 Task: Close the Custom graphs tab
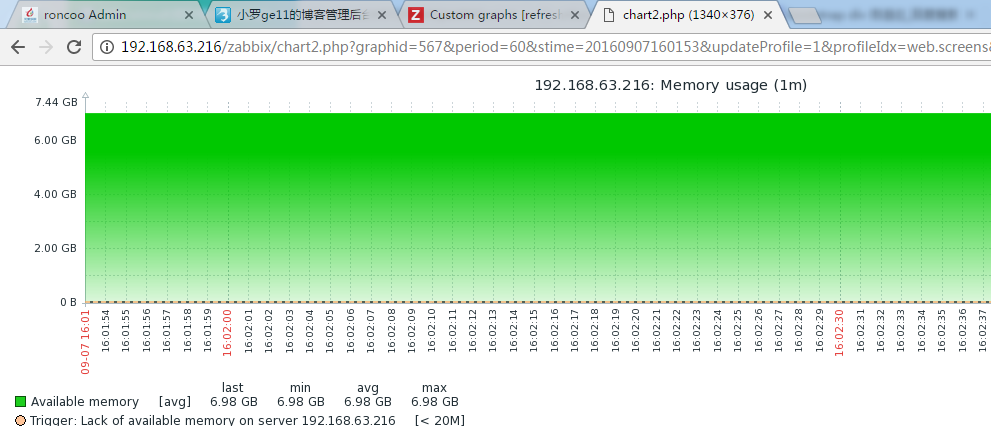[575, 15]
